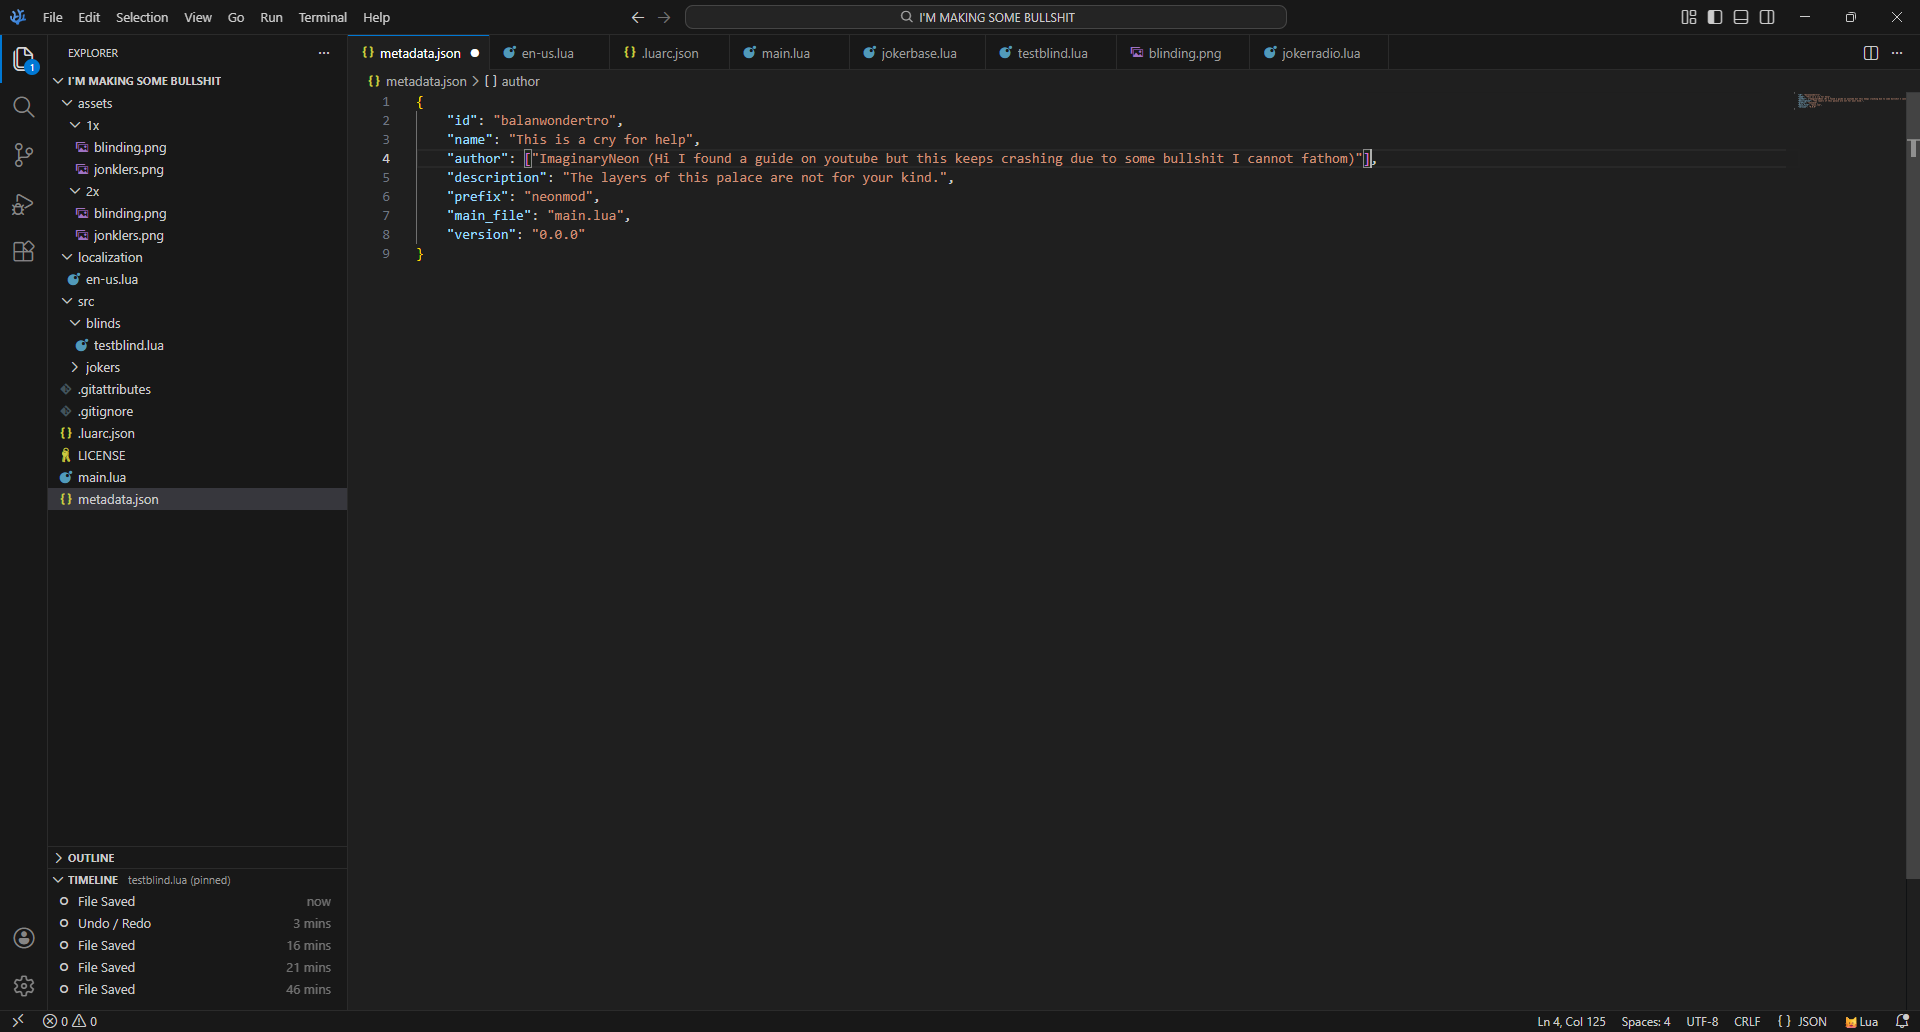
Task: Toggle the secondary side bar visibility
Action: 1767,17
